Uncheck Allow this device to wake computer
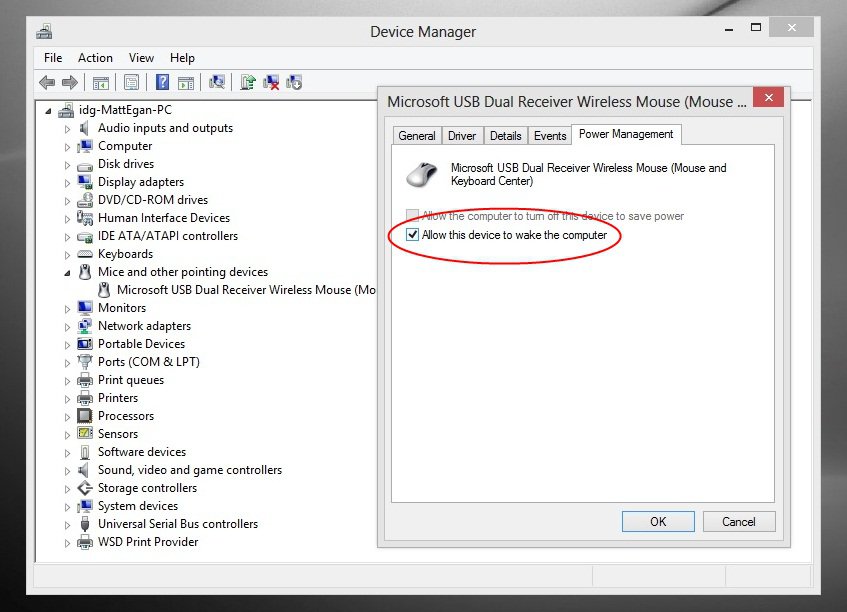 (x=413, y=235)
